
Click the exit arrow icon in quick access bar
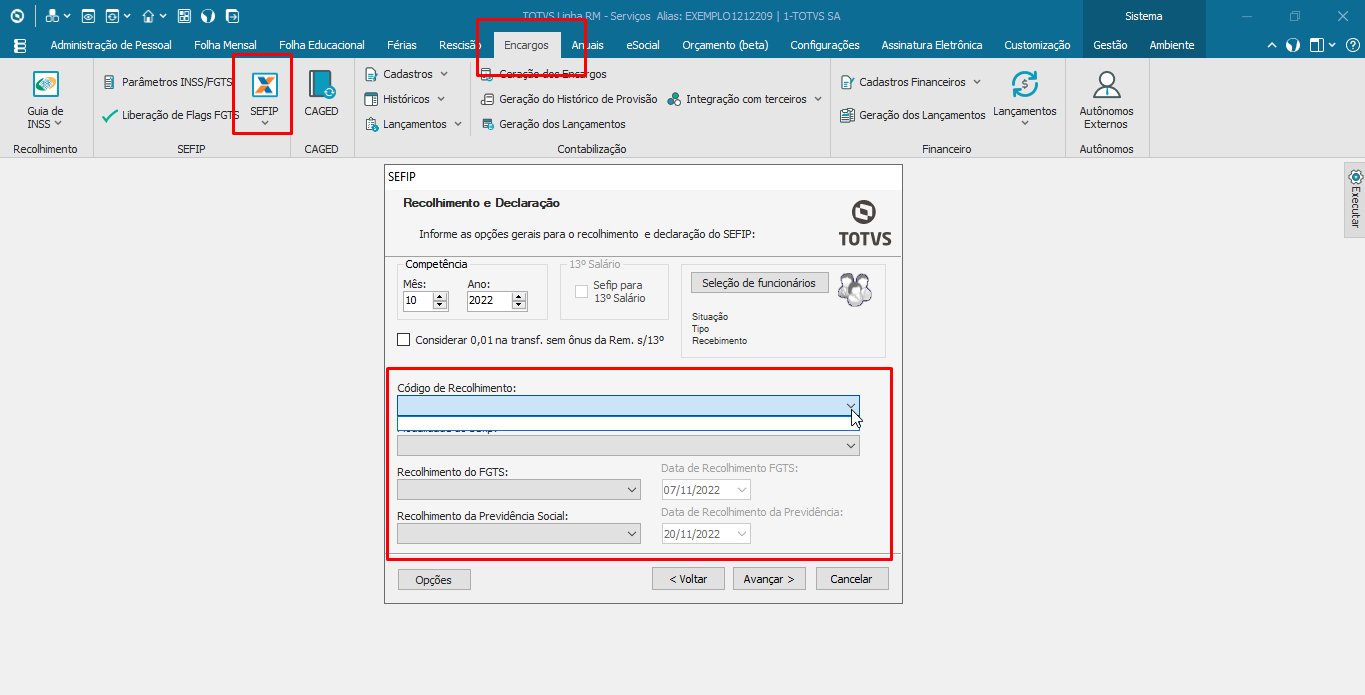tap(232, 16)
